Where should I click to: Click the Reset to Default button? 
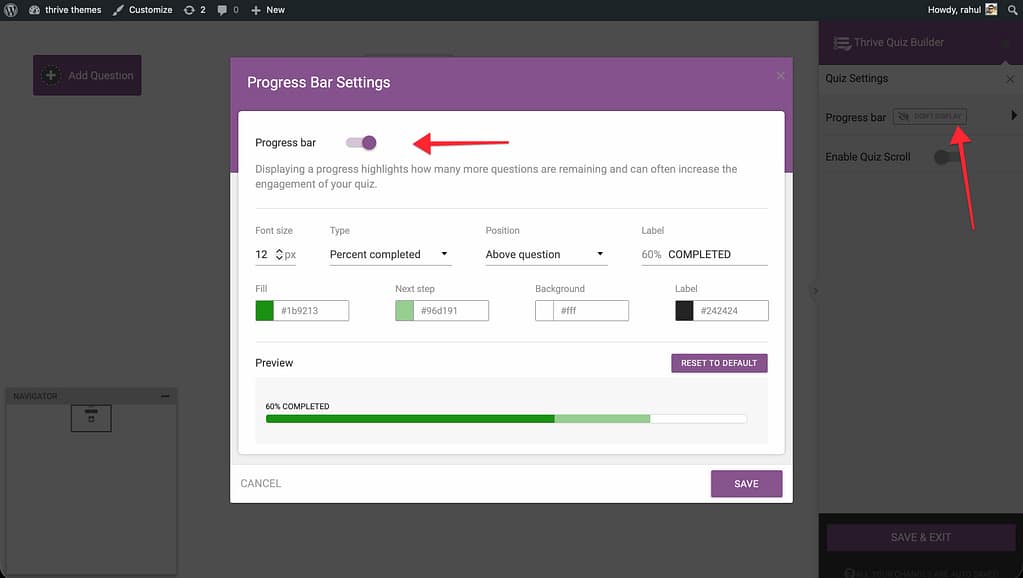tap(718, 363)
